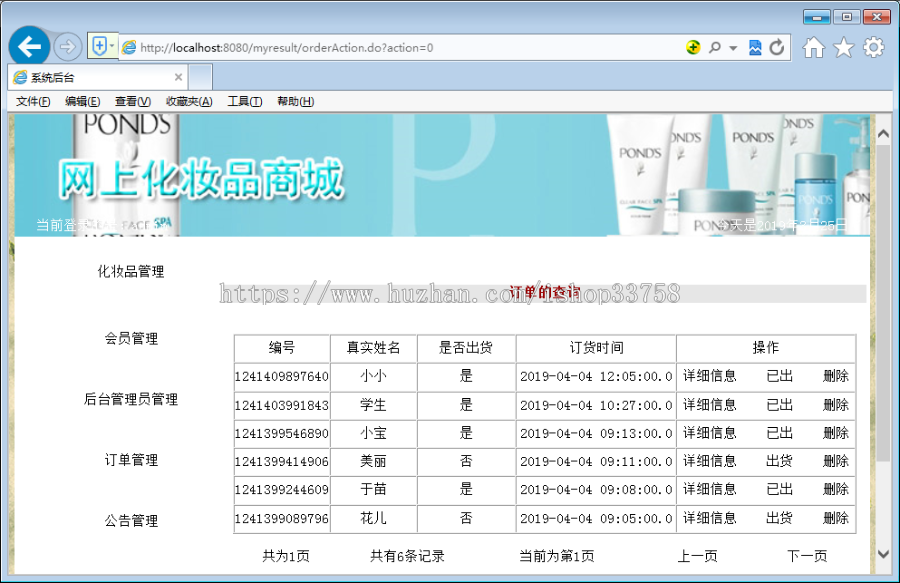Refresh the orderAction page
This screenshot has height=583, width=900.
tap(779, 46)
